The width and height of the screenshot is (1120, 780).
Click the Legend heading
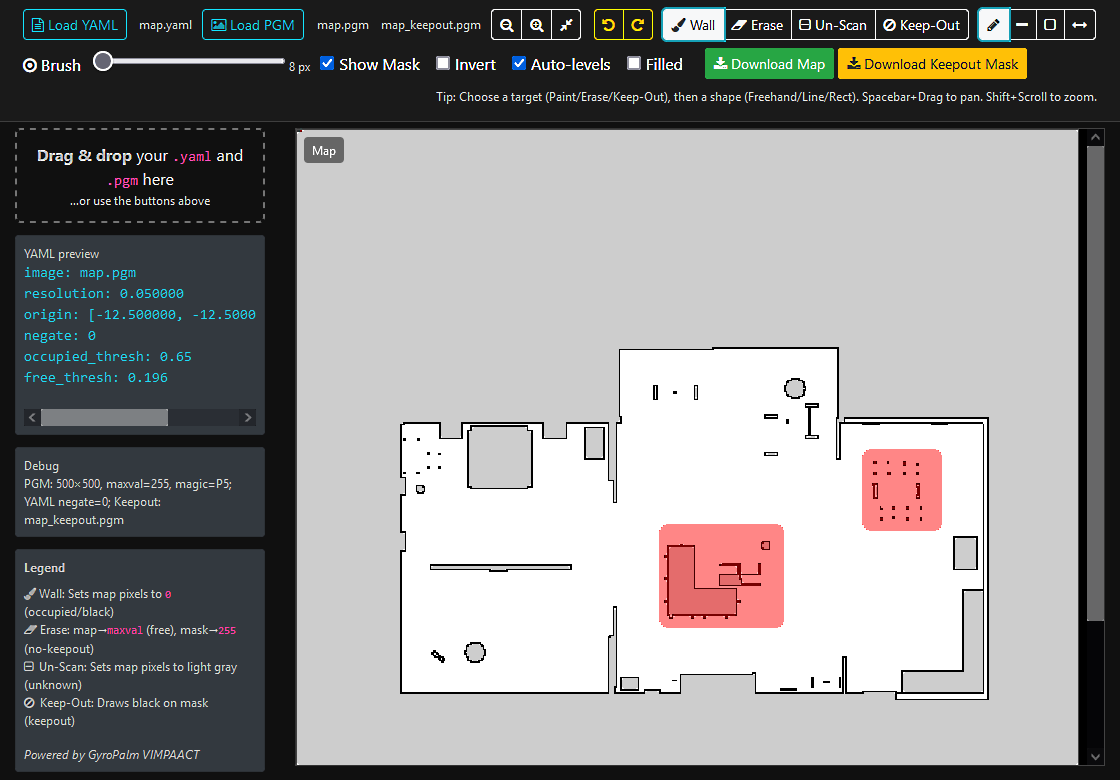click(44, 568)
